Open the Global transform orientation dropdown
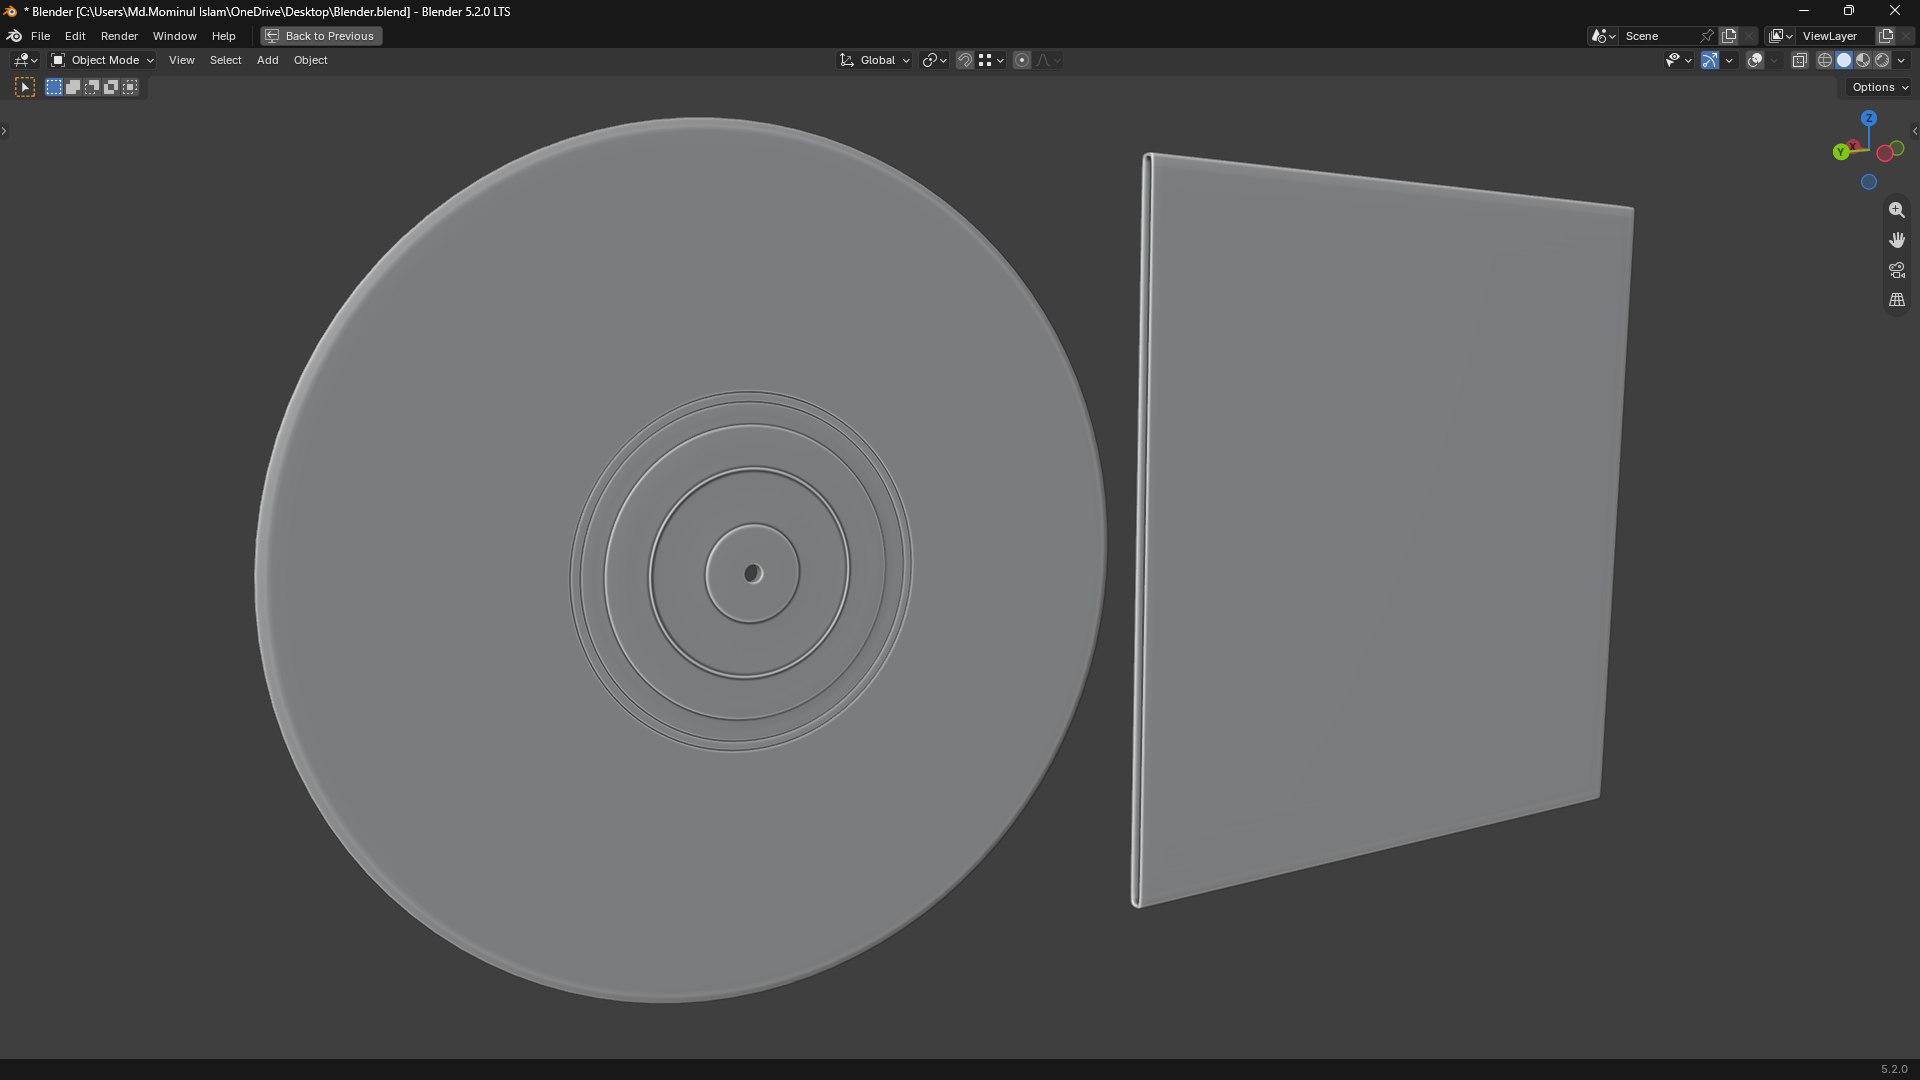 [874, 61]
